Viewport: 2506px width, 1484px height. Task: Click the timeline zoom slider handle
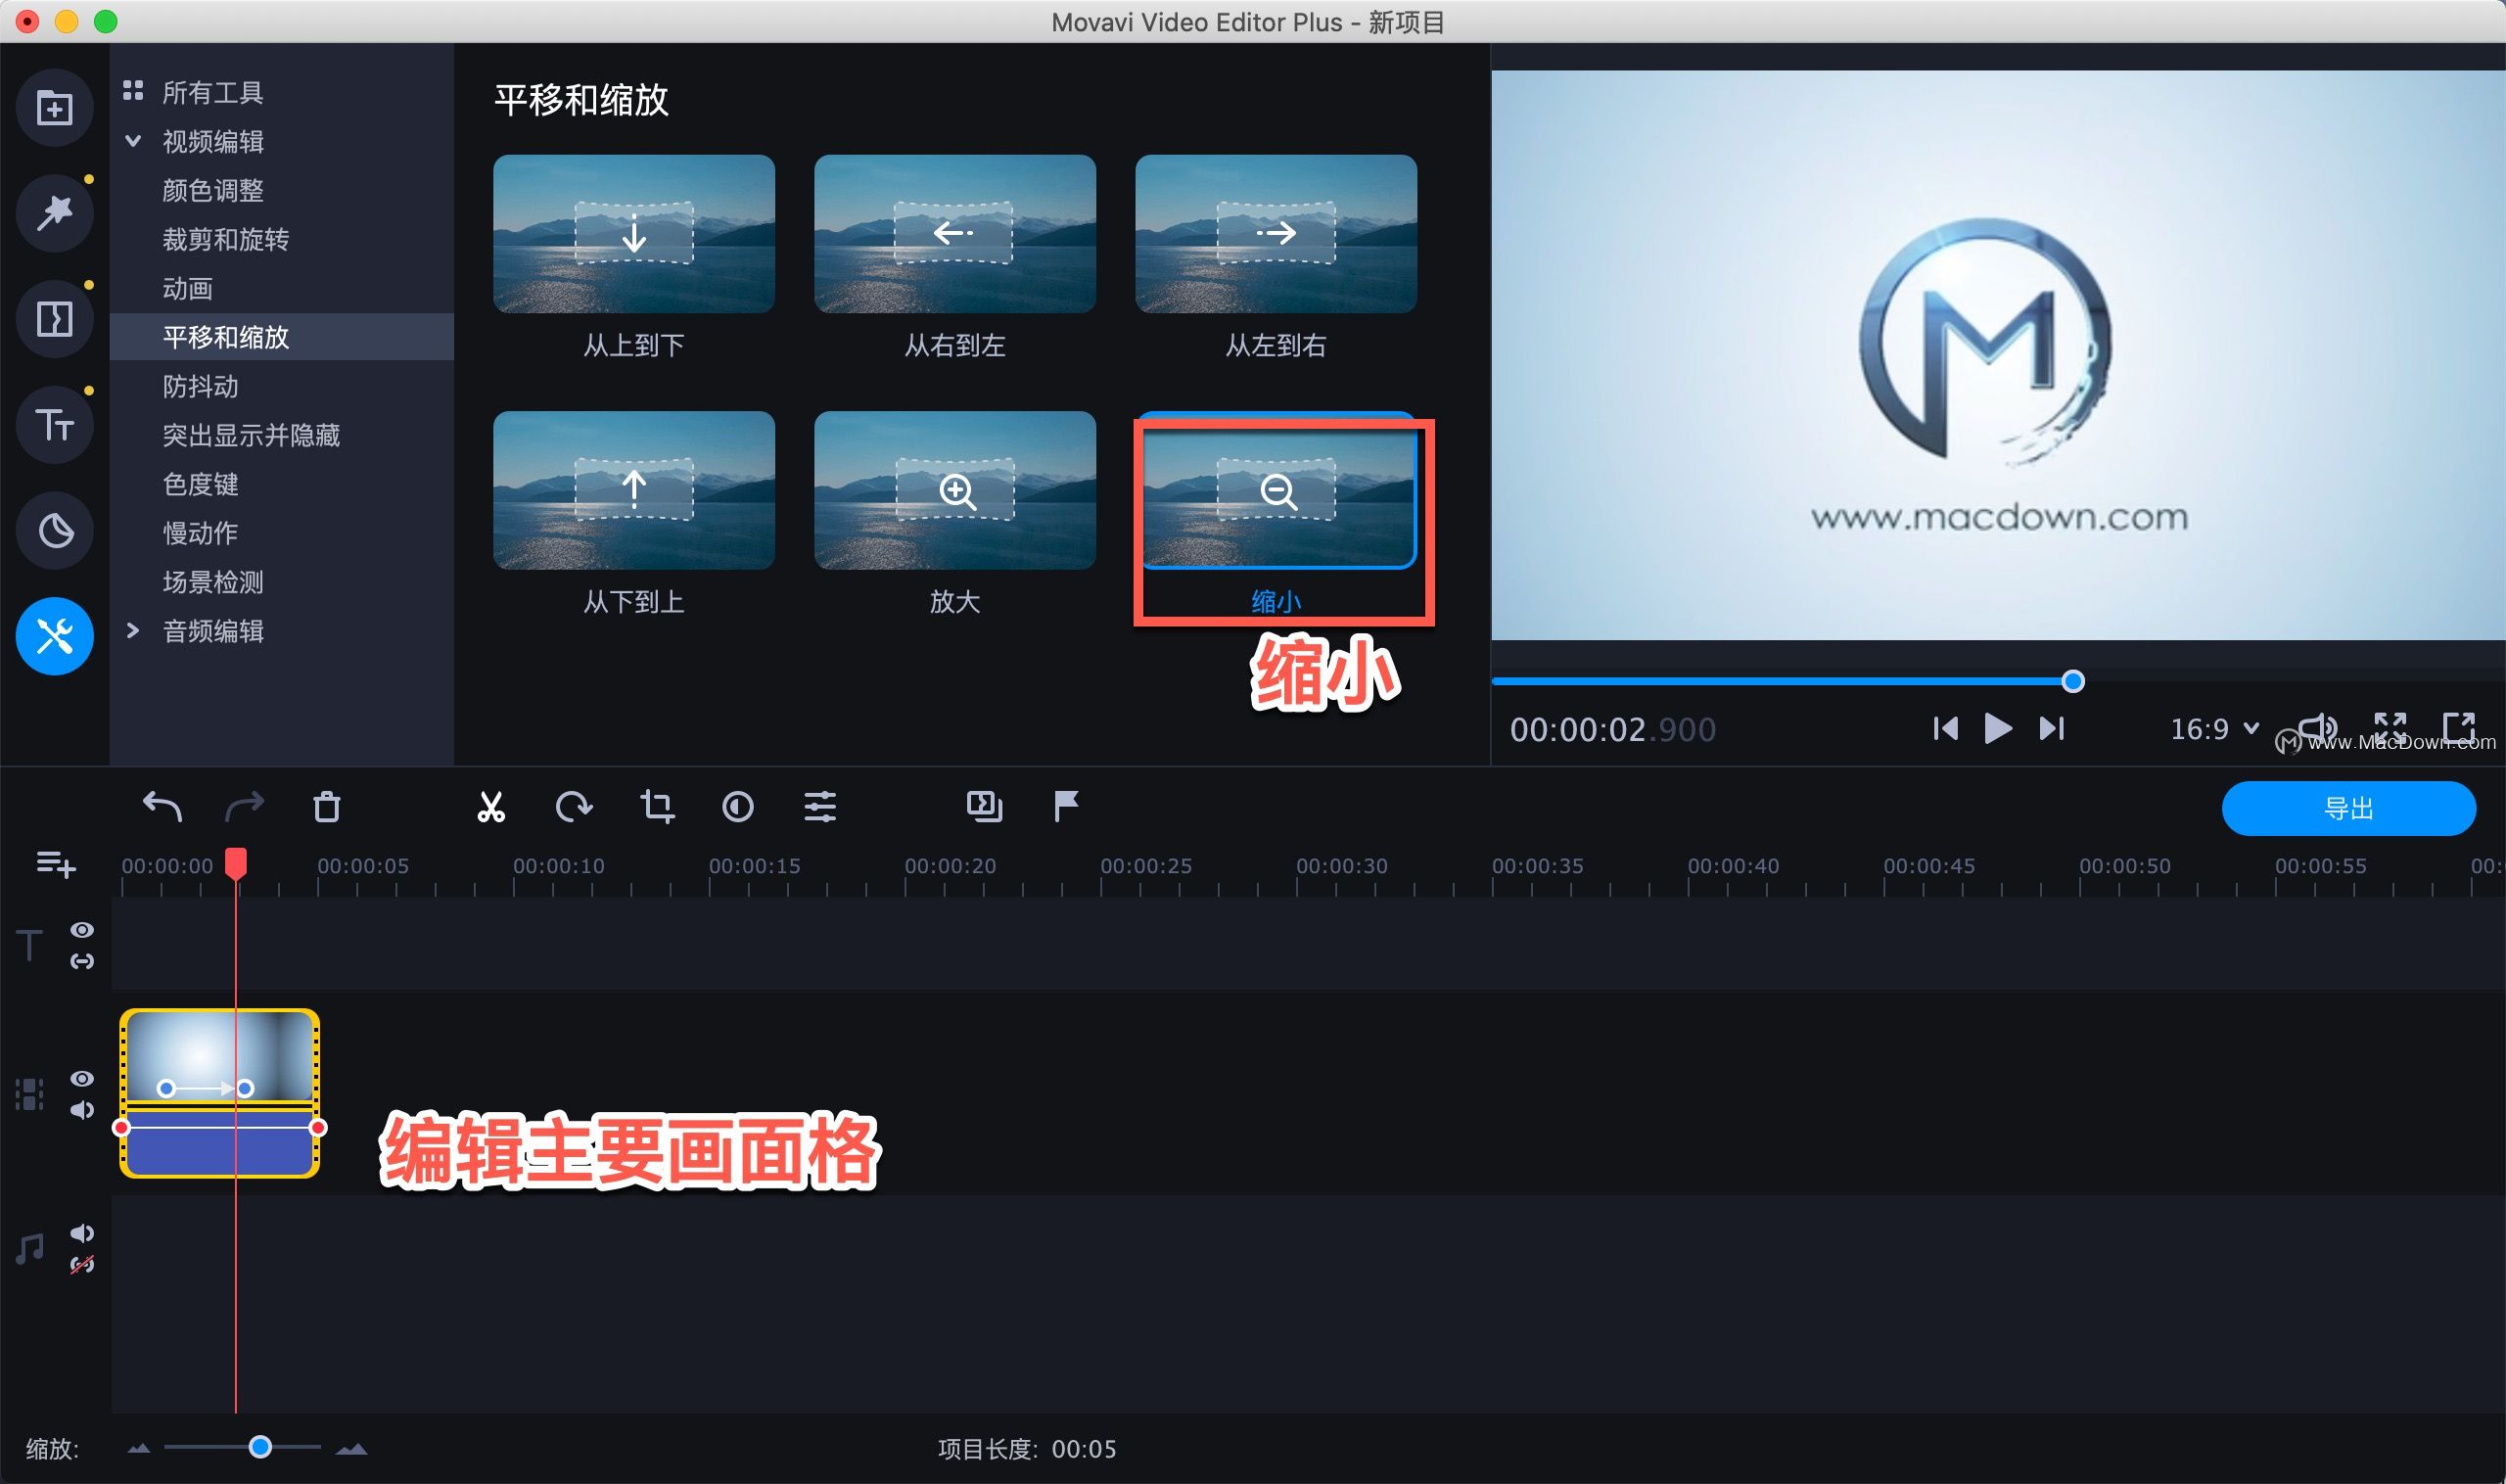point(260,1447)
